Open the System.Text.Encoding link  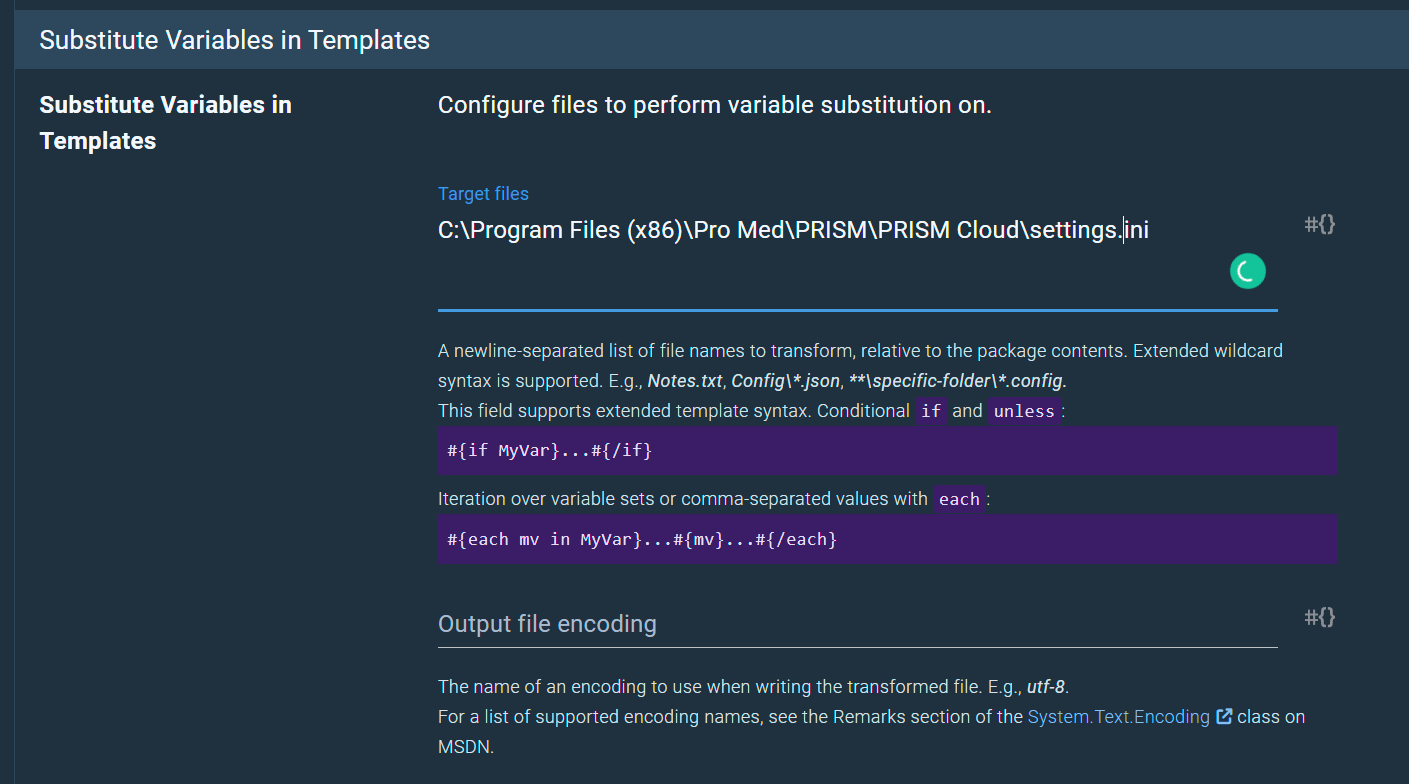1118,717
